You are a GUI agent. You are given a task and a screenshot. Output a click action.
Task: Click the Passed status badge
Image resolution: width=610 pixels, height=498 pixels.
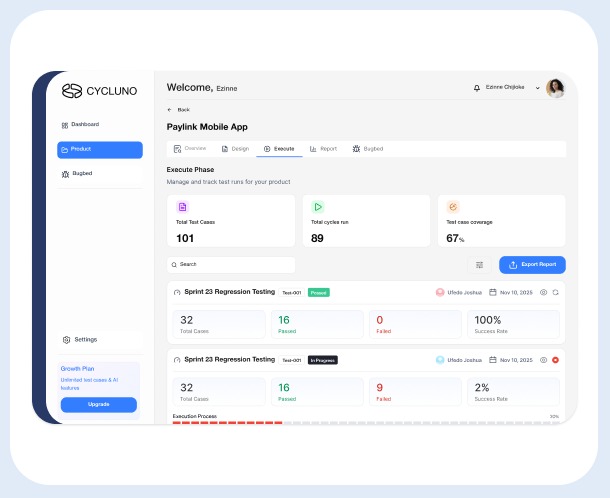coord(319,293)
